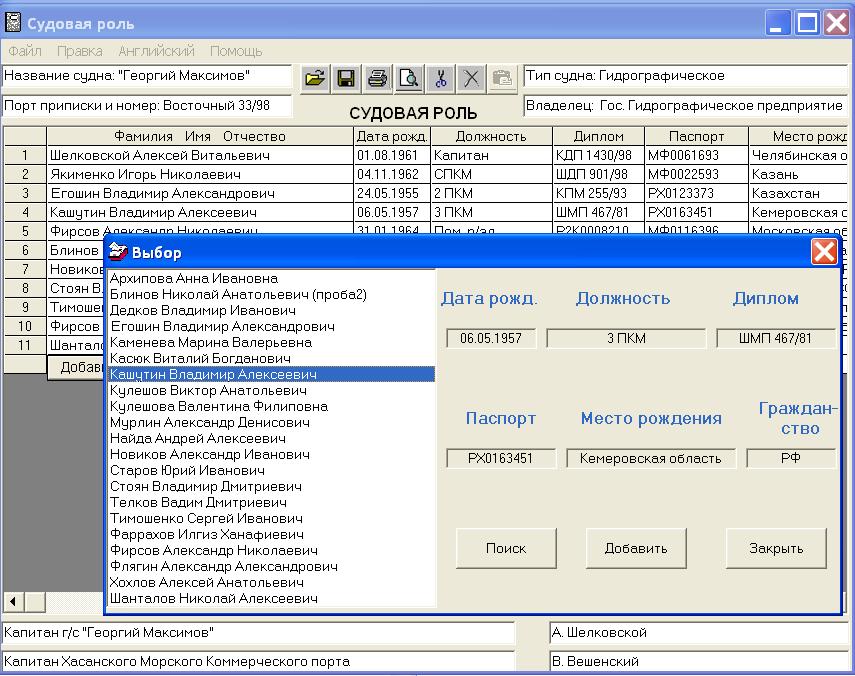
Task: Click the Место рождения field in the dialog
Action: tap(651, 458)
